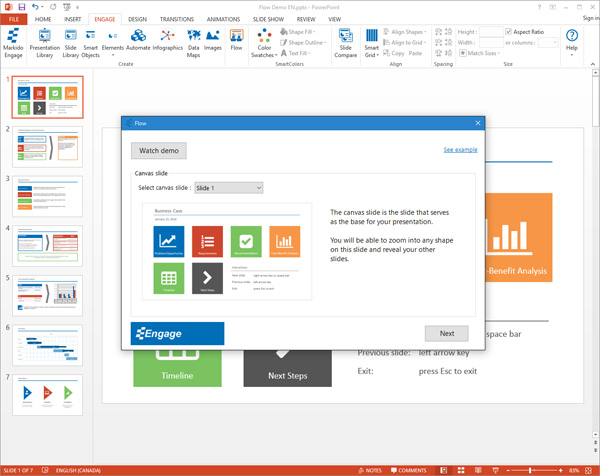Open the Presentation Library
Viewport: 600px width, 476px height.
tap(44, 40)
